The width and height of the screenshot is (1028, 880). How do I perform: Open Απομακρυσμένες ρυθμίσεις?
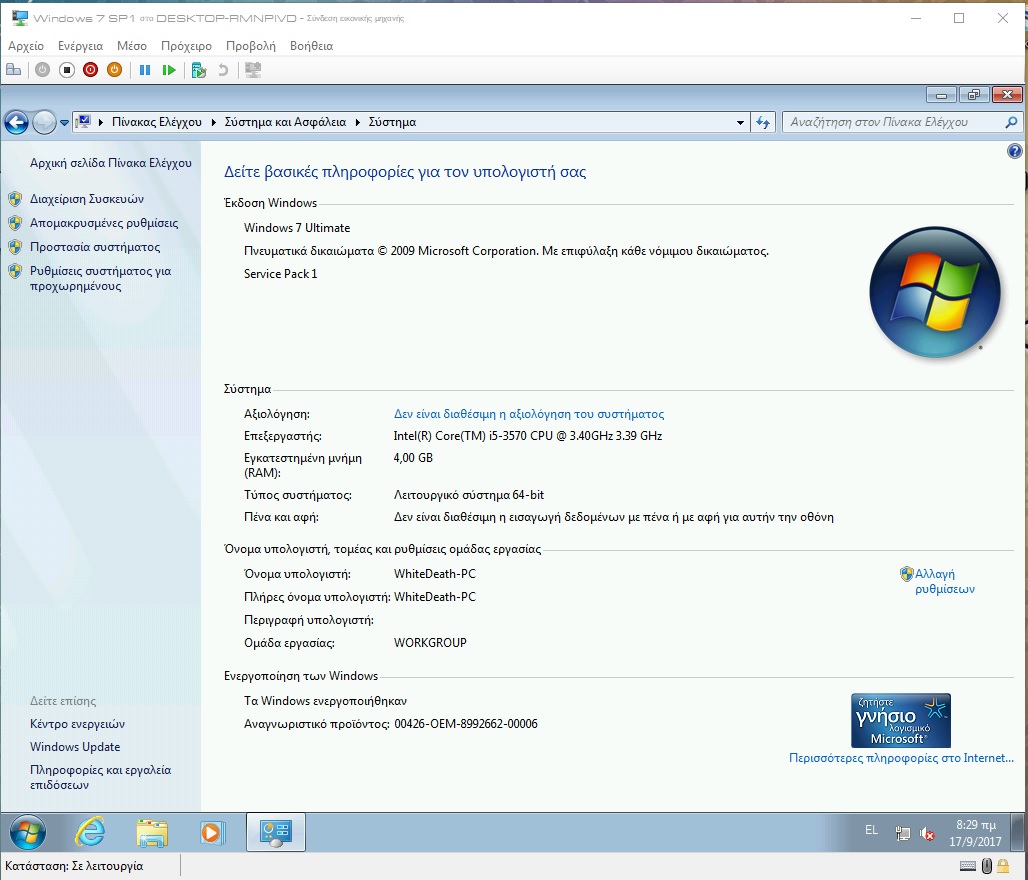[x=104, y=223]
